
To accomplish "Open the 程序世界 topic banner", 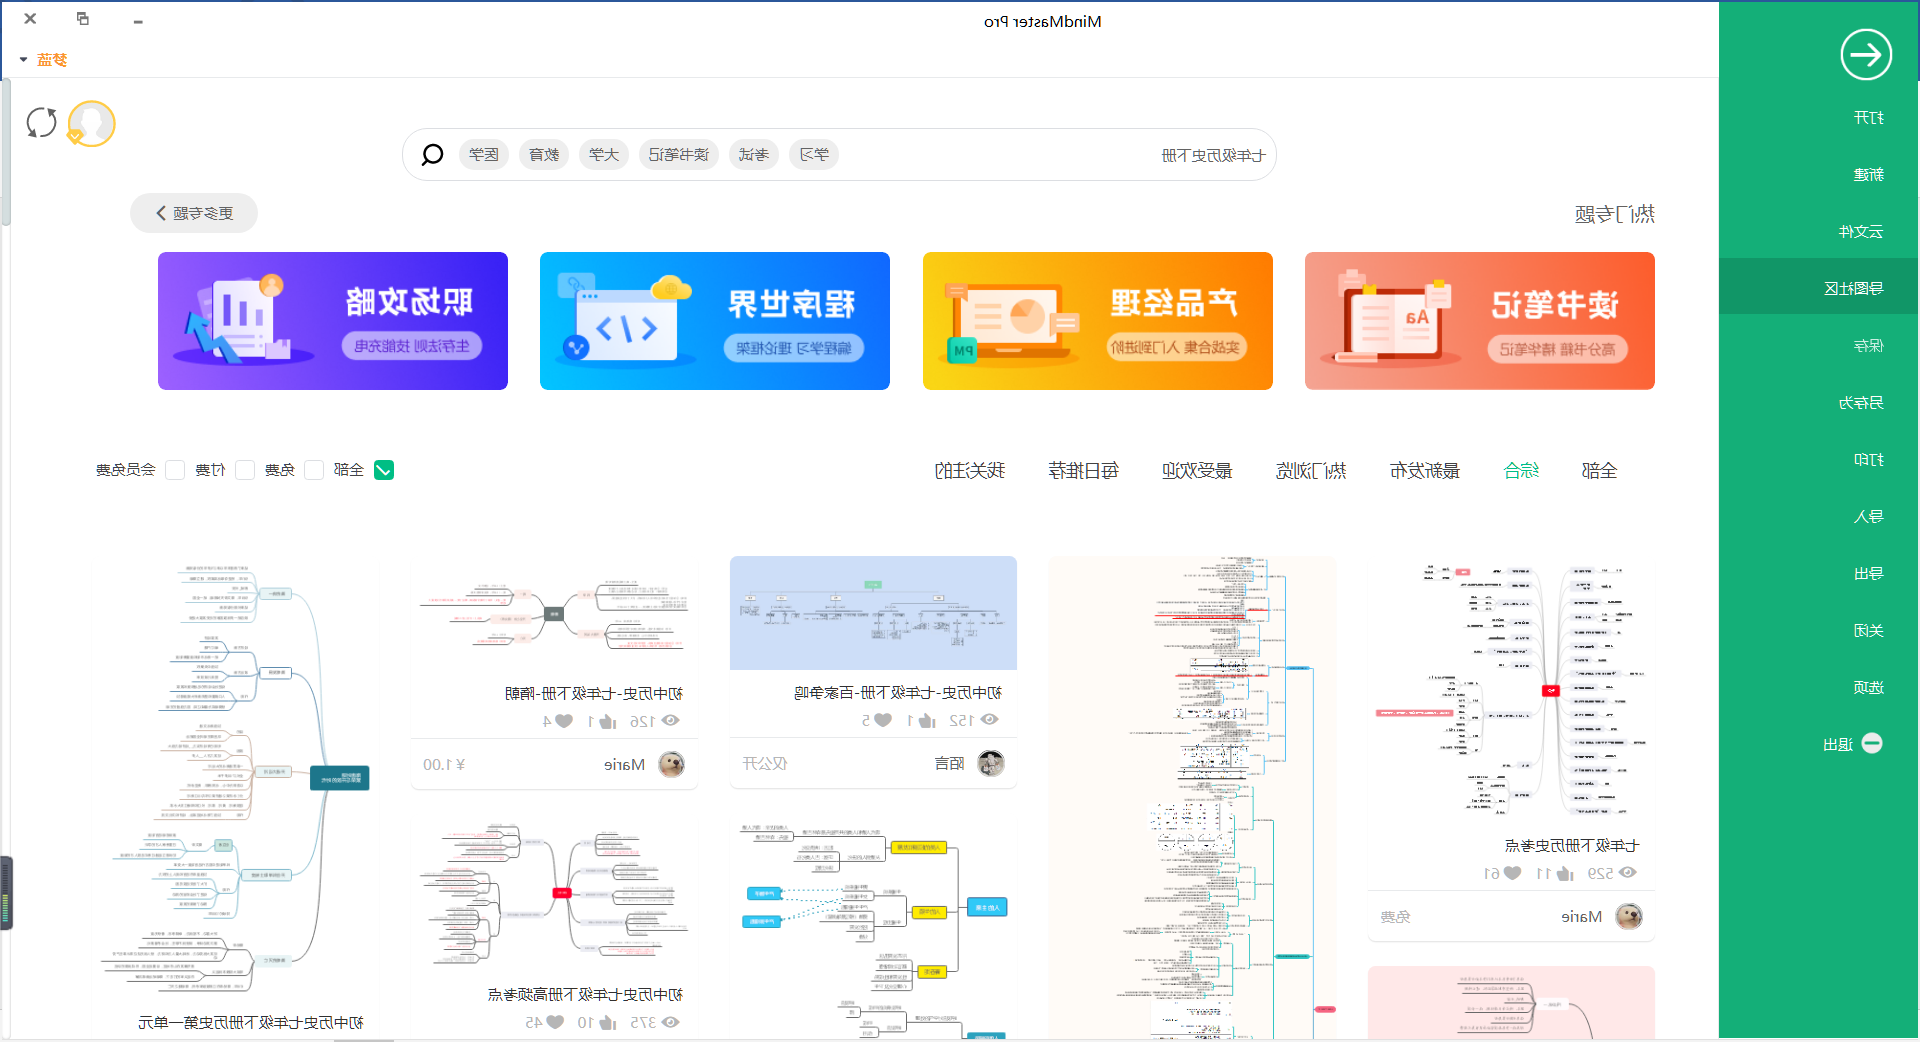I will (715, 321).
